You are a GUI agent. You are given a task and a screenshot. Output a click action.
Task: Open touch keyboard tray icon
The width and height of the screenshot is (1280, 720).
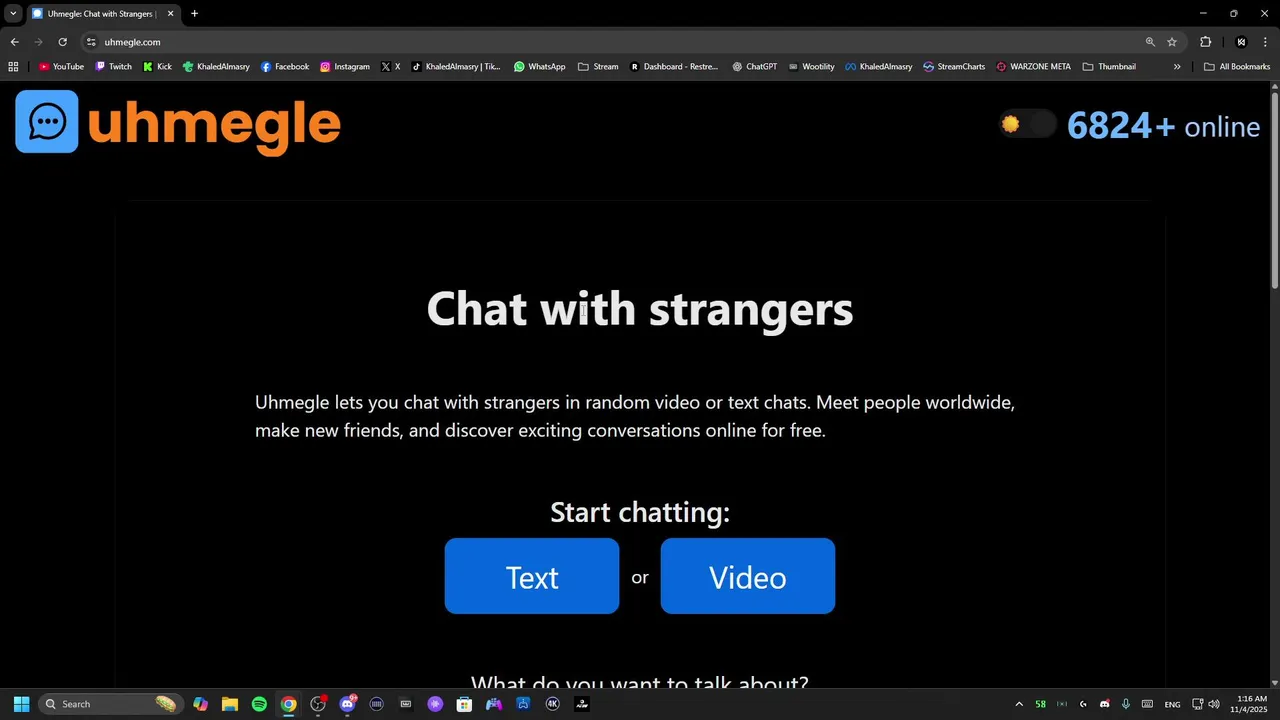1147,704
